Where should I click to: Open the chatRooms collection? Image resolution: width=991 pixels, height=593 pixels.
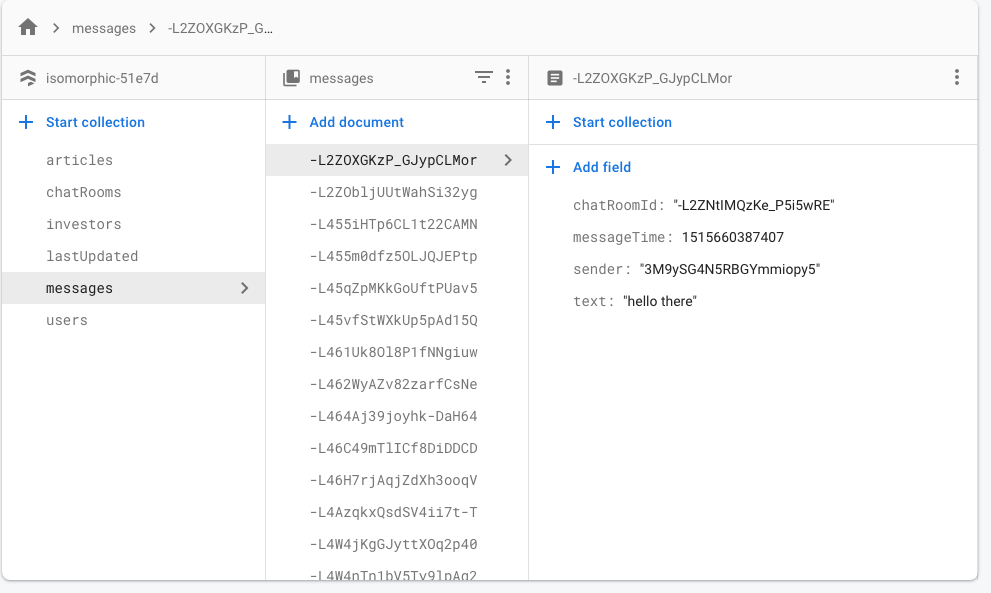coord(83,192)
